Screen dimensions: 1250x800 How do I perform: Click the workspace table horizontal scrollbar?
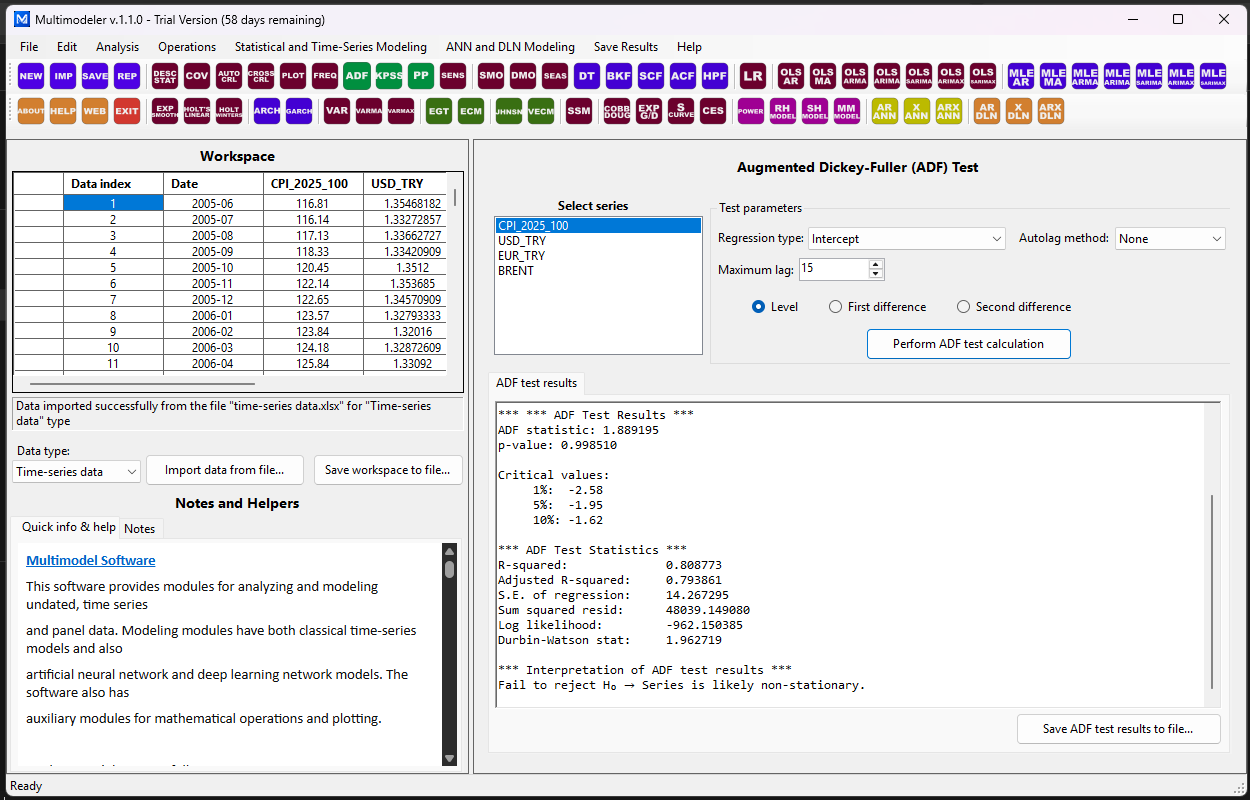(142, 383)
